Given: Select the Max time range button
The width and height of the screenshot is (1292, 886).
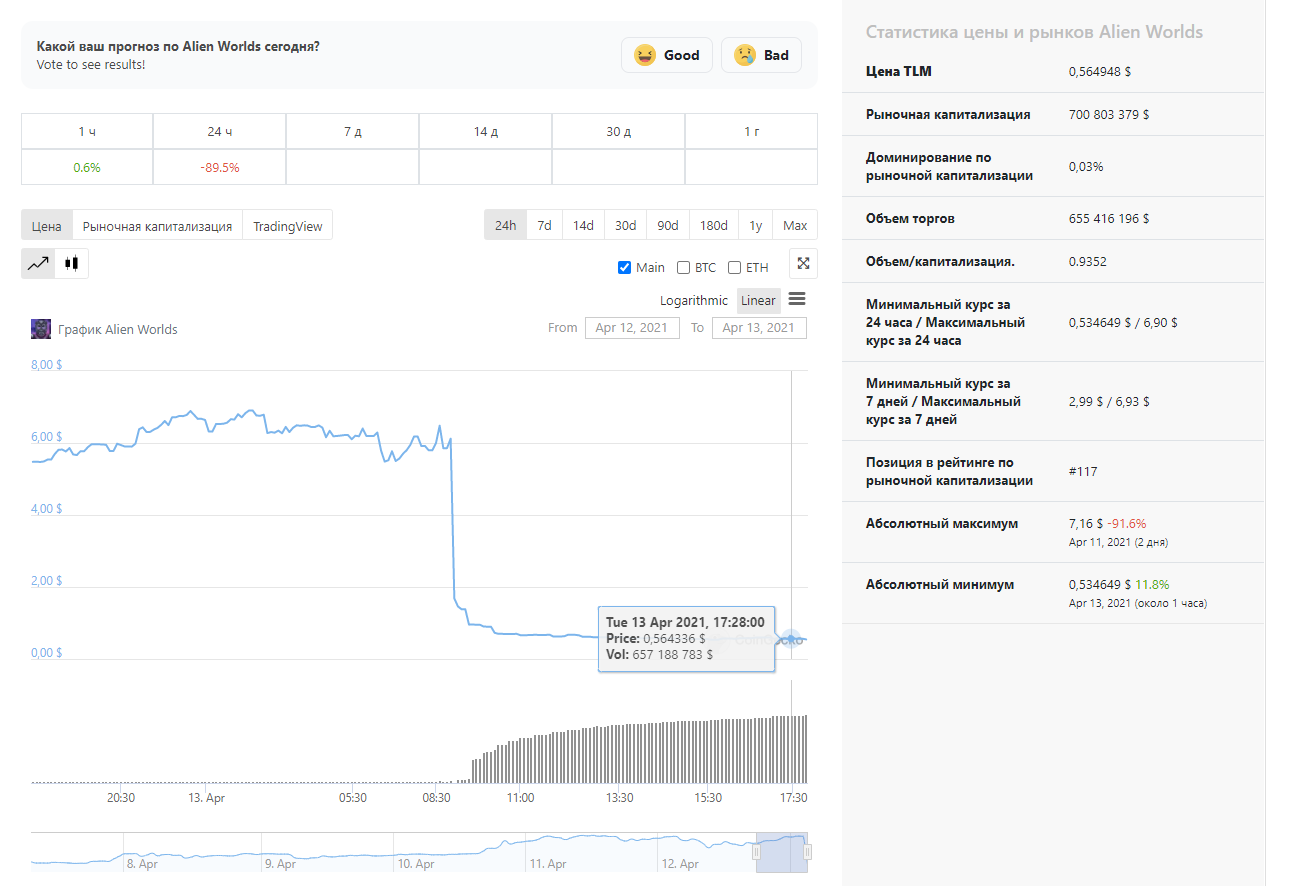Looking at the screenshot, I should [795, 225].
